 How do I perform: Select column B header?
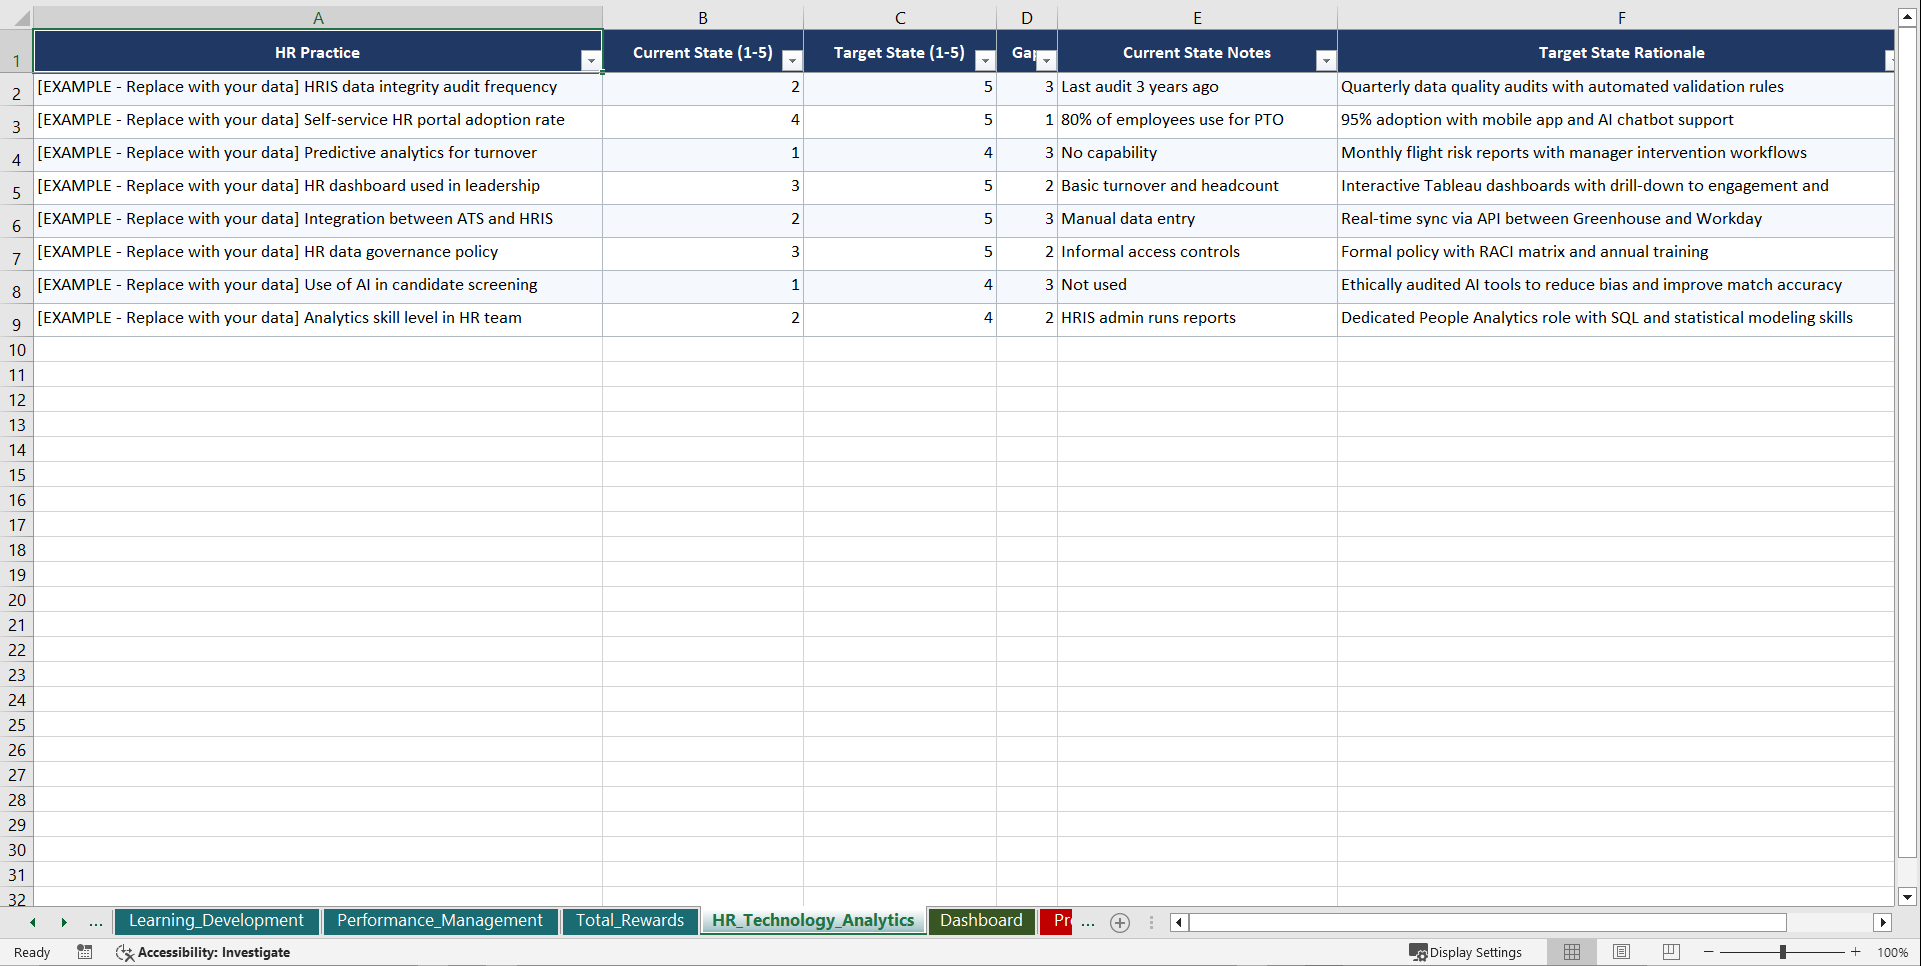[x=703, y=17]
